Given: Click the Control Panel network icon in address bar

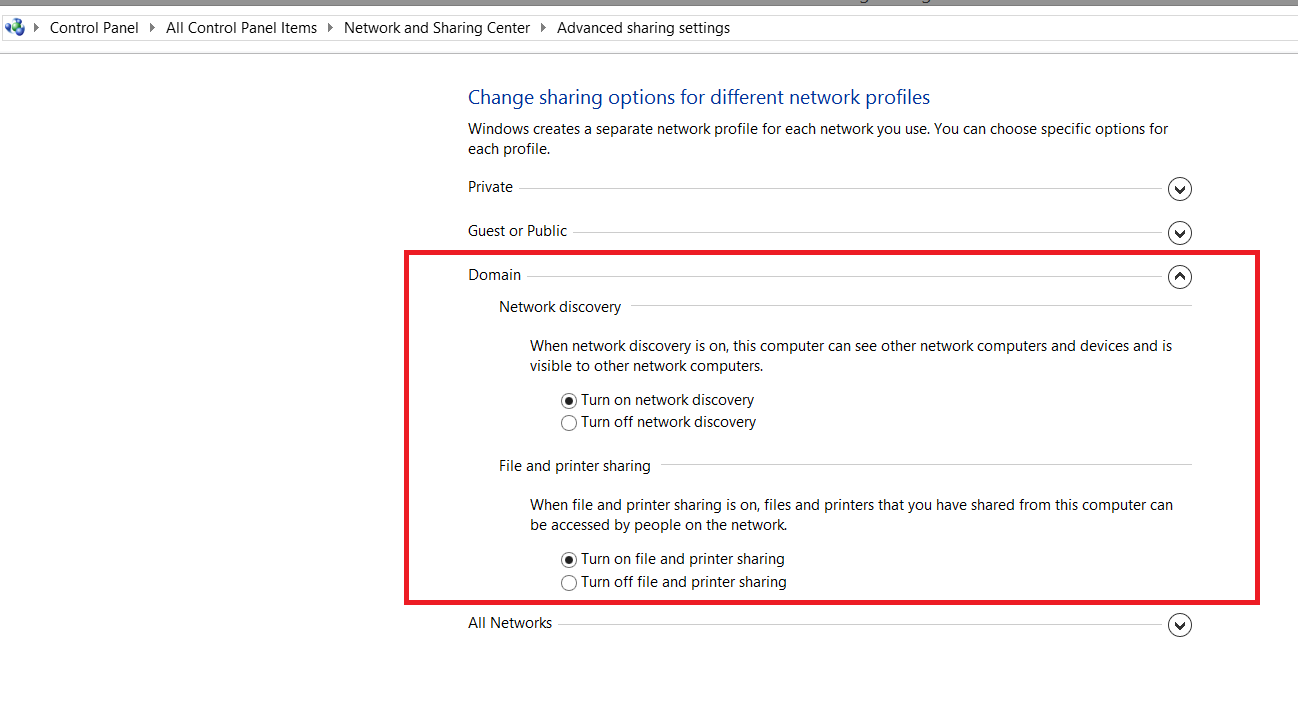Looking at the screenshot, I should pos(14,28).
